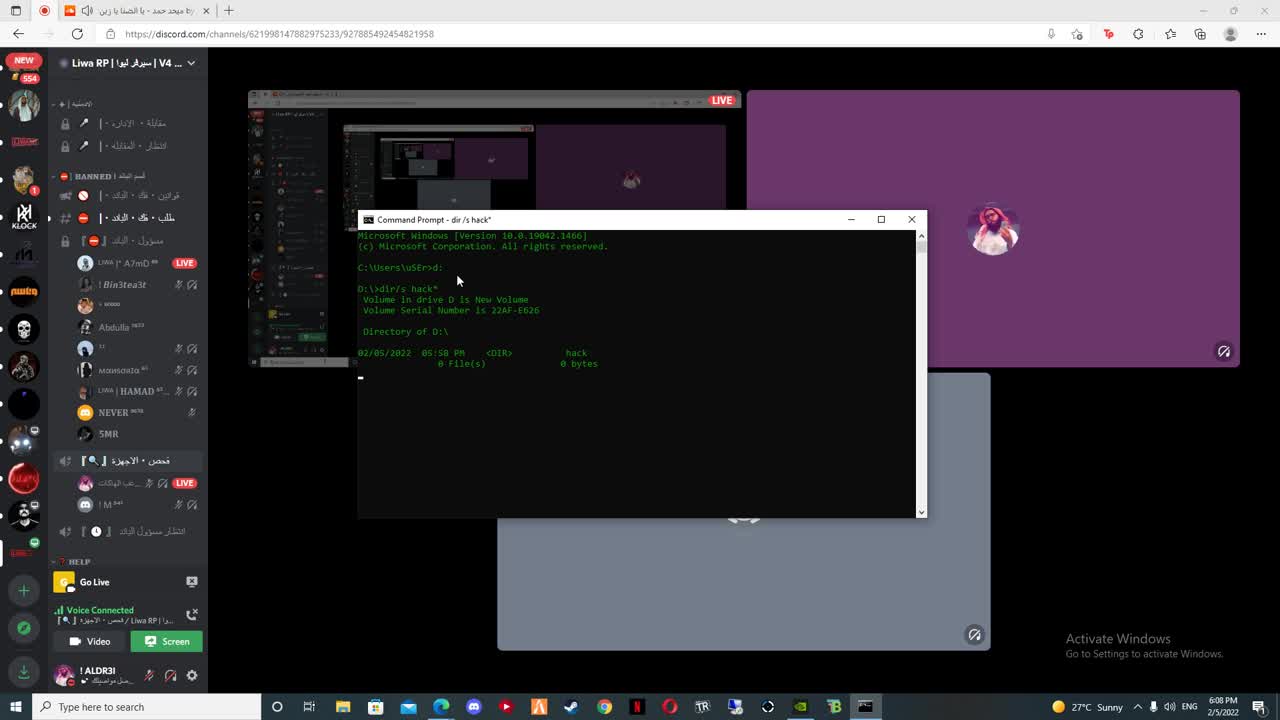Open Nvidia app from the taskbar

pyautogui.click(x=800, y=707)
